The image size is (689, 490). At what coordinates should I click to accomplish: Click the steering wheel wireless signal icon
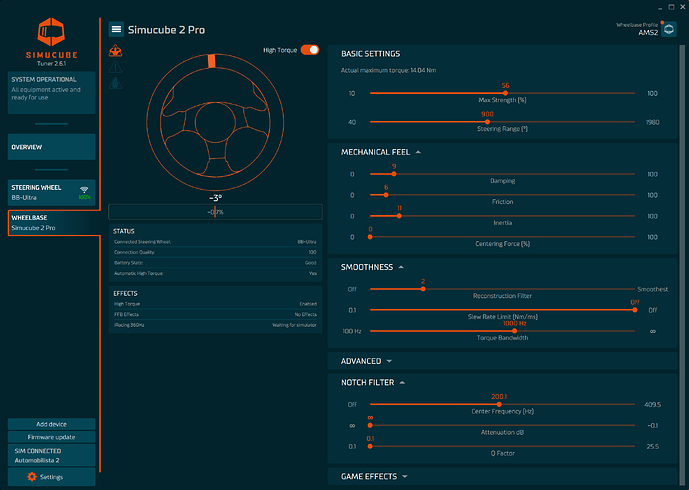point(84,188)
